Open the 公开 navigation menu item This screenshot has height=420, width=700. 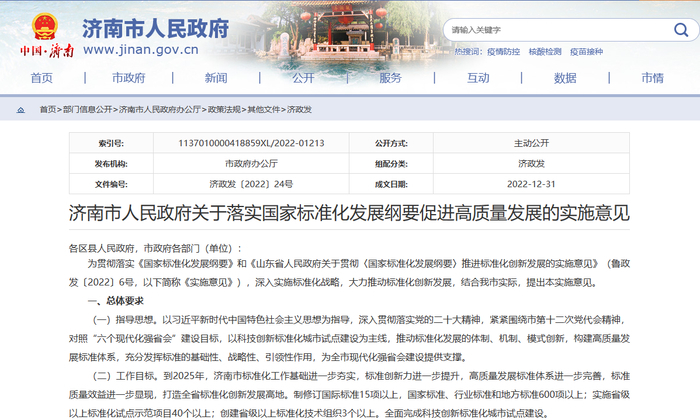click(303, 78)
